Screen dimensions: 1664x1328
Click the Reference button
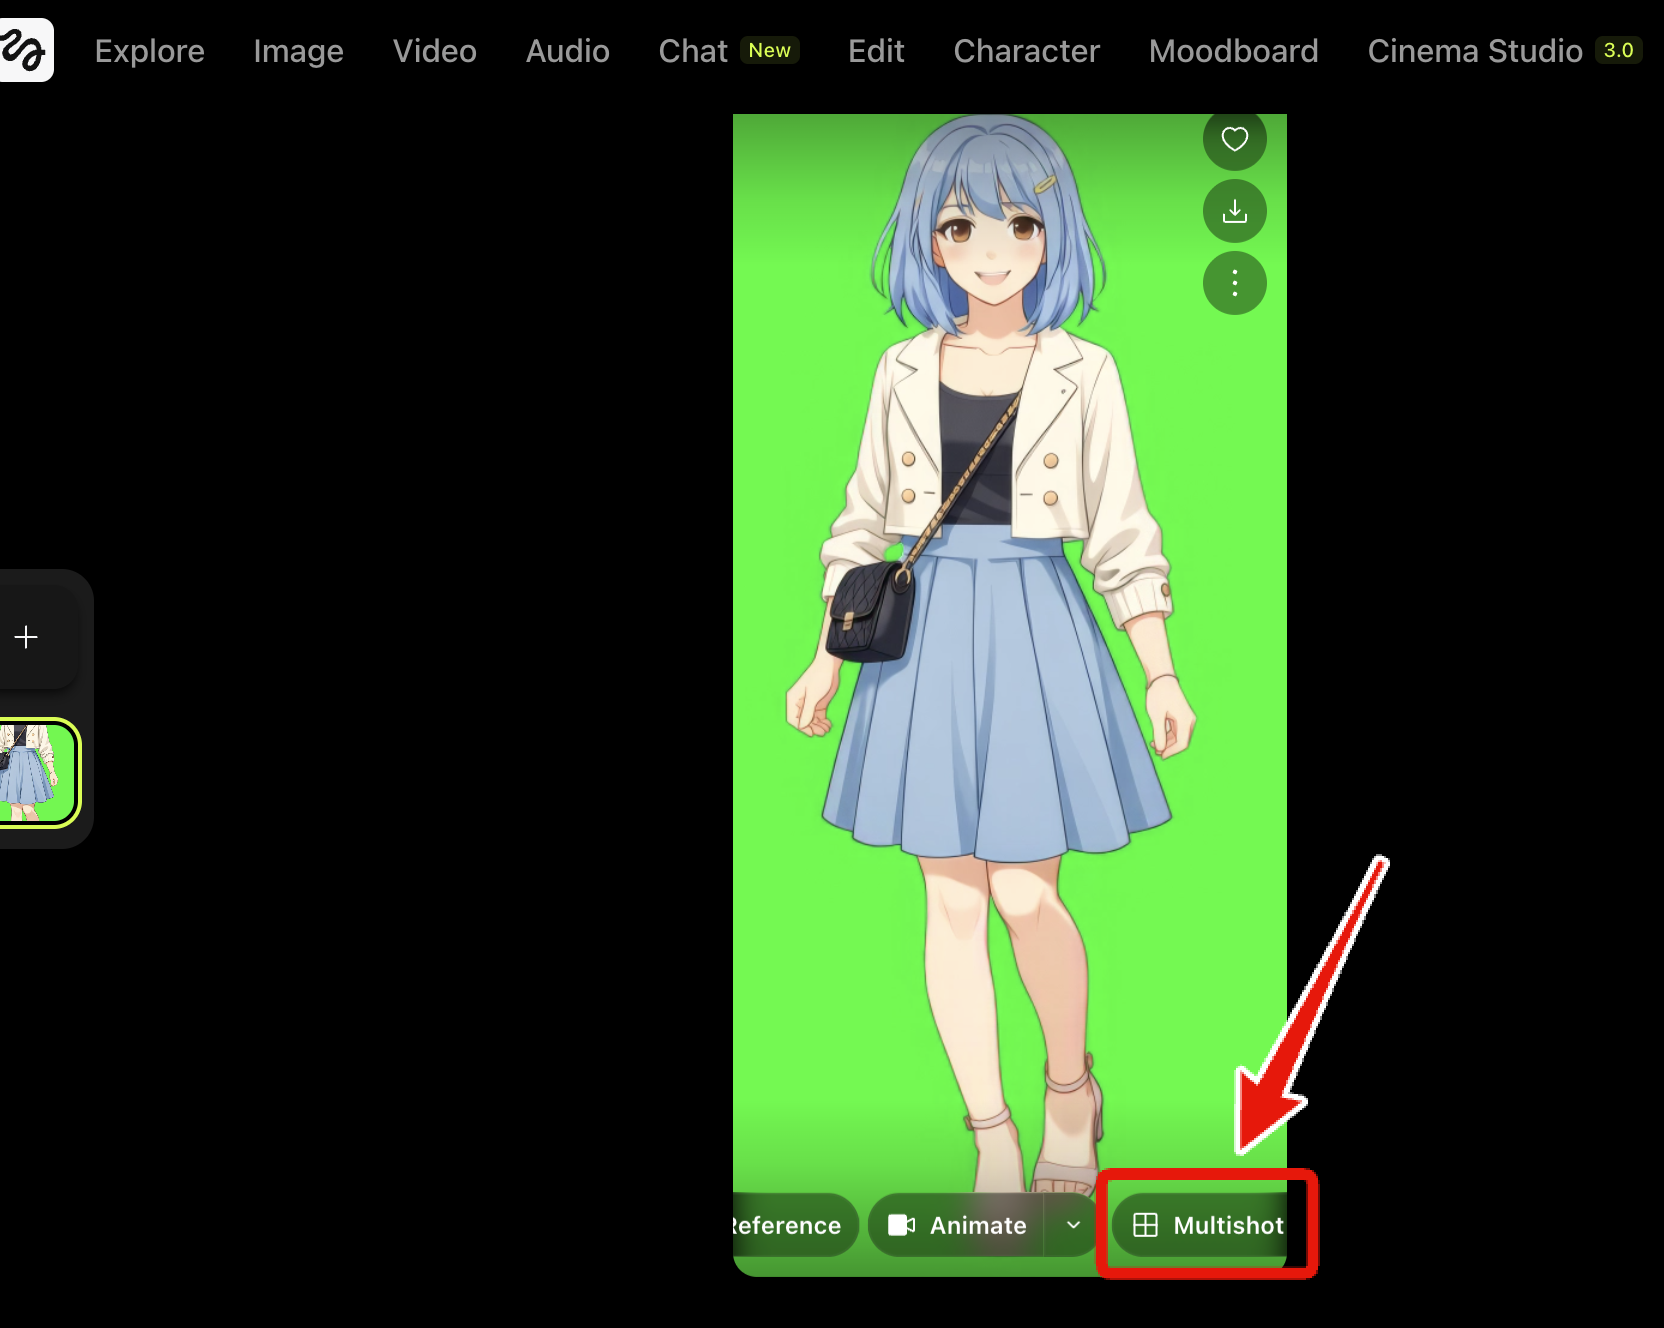coord(790,1225)
